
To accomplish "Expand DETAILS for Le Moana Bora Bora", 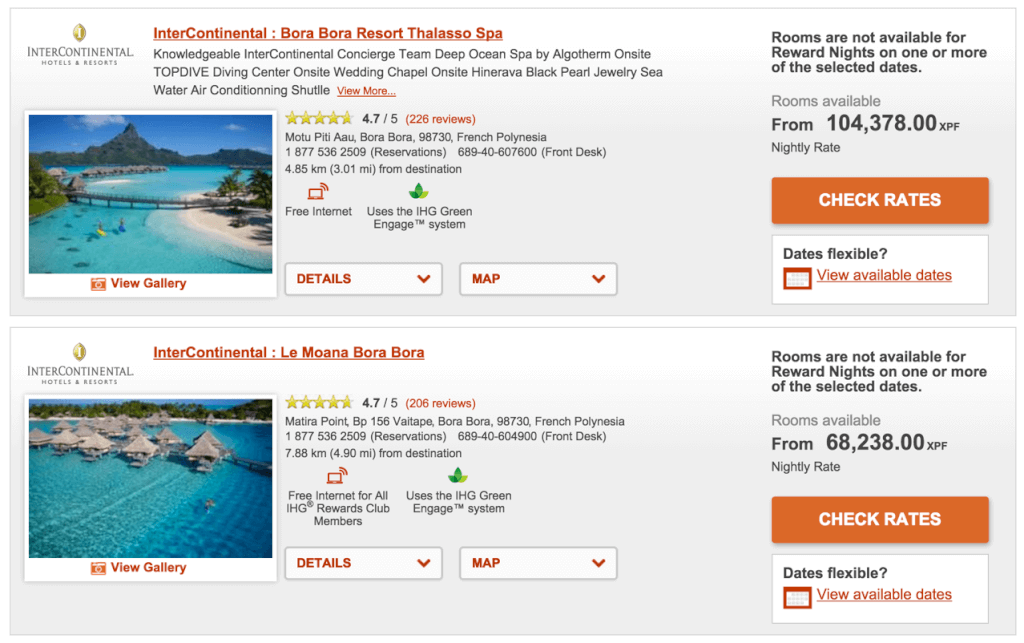I will pos(363,563).
